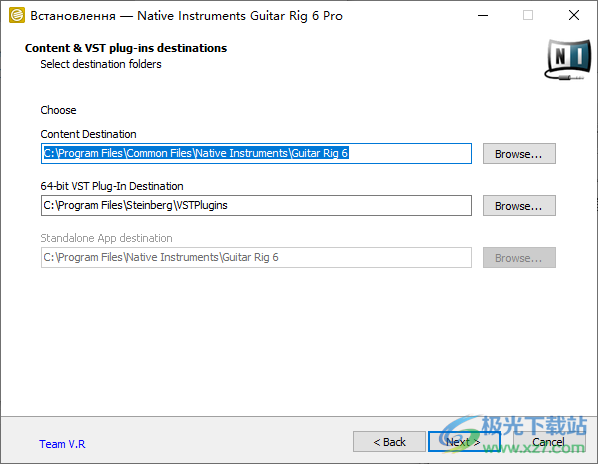This screenshot has height=464, width=598.
Task: Click the 64-bit VST Plug-In Destination label
Action: [x=112, y=186]
